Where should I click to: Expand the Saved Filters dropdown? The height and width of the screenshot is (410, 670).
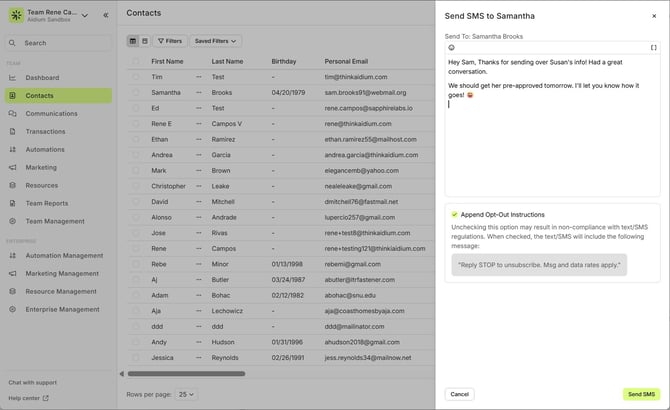point(215,41)
